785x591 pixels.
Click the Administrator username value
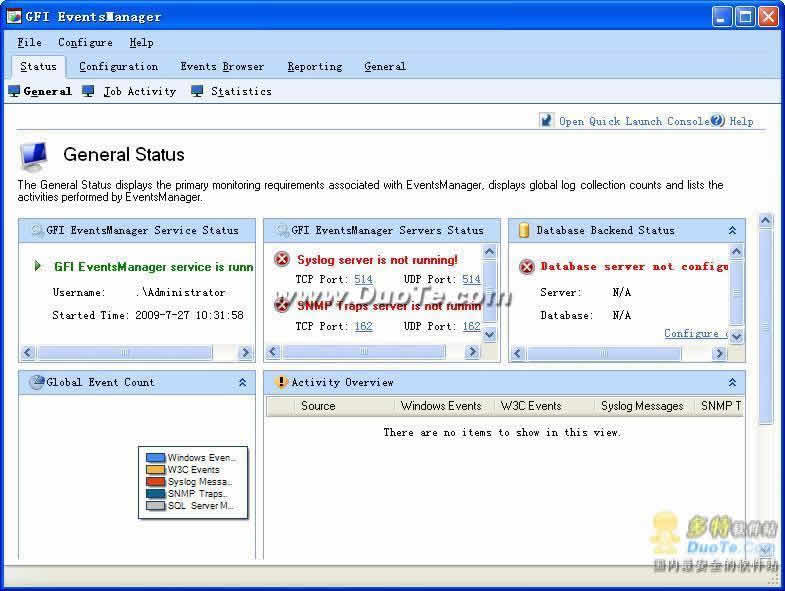[181, 292]
